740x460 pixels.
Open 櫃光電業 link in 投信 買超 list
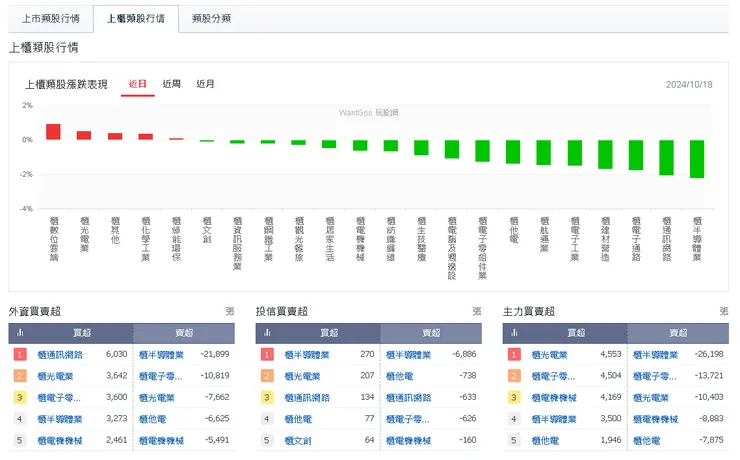tap(302, 376)
